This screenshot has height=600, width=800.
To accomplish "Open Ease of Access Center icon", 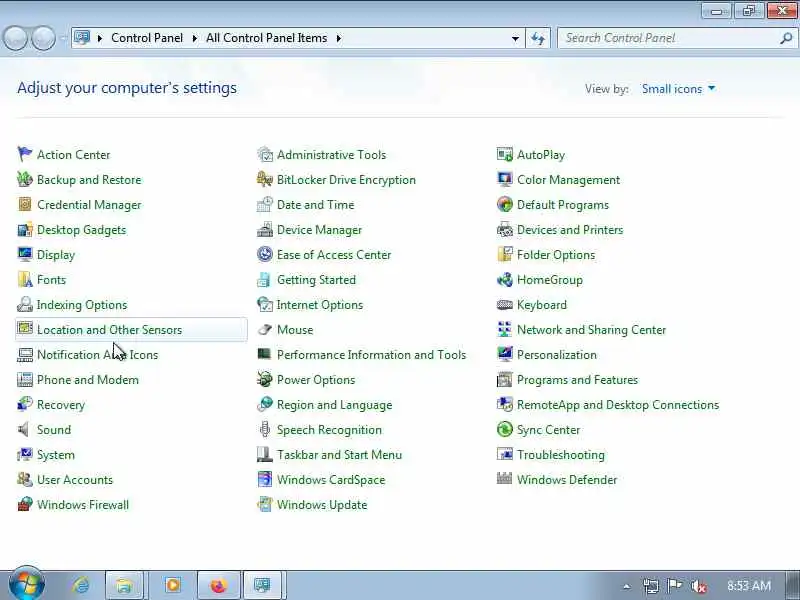I will point(265,254).
